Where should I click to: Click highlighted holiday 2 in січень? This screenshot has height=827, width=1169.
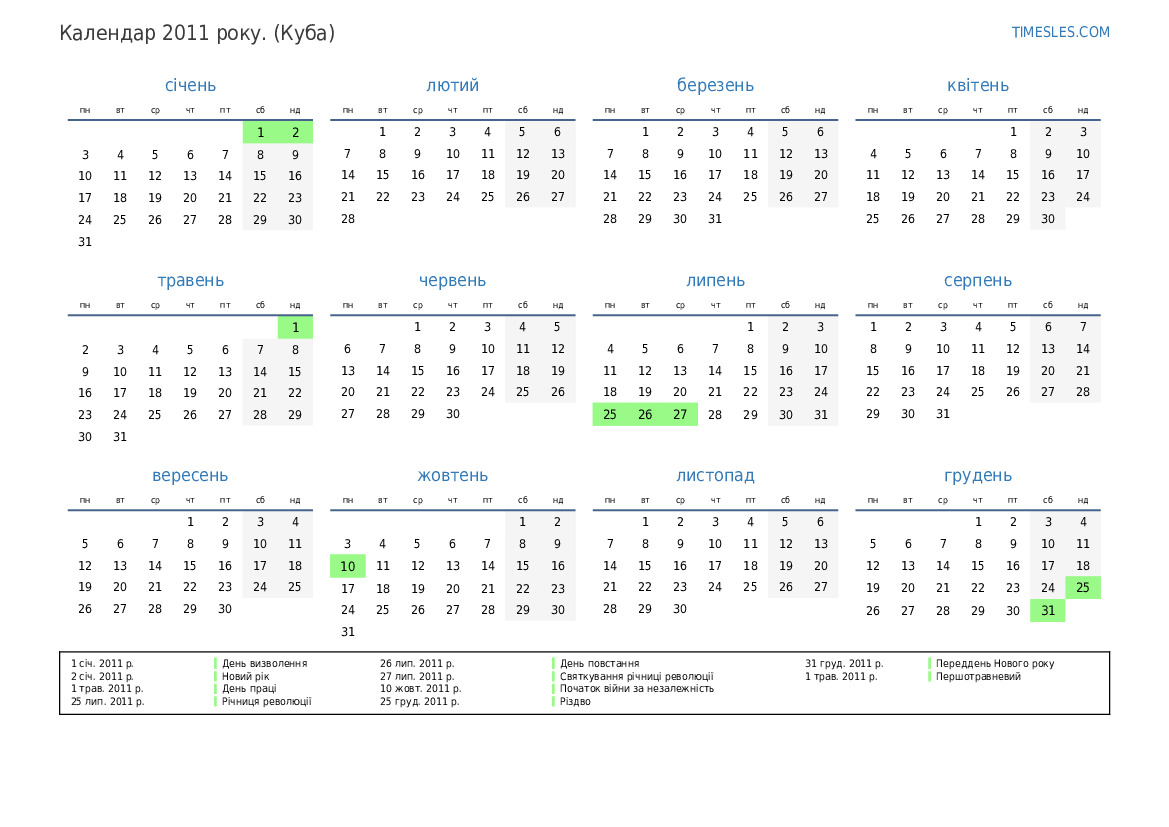coord(295,132)
